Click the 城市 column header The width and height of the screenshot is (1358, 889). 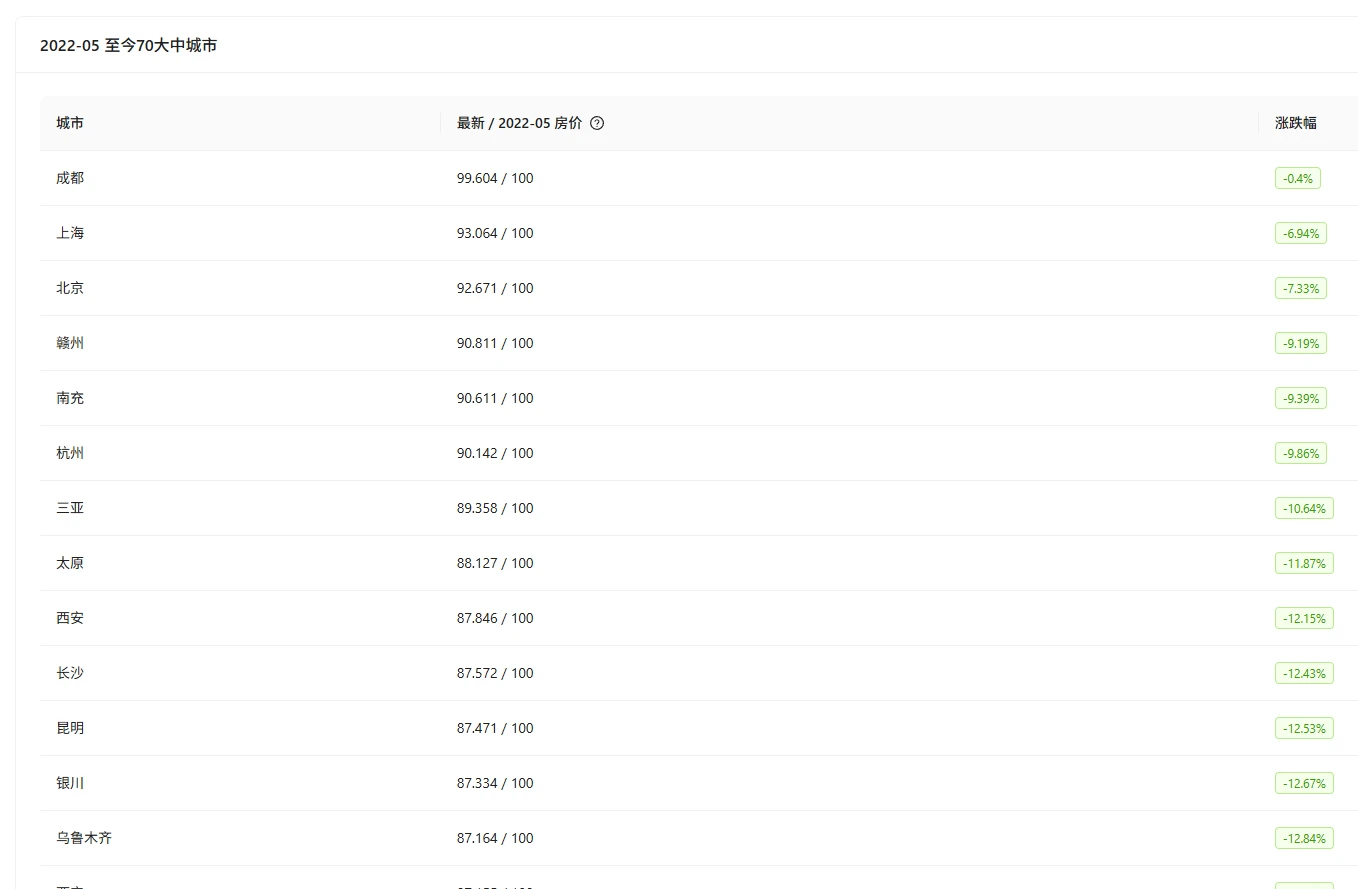pyautogui.click(x=70, y=123)
